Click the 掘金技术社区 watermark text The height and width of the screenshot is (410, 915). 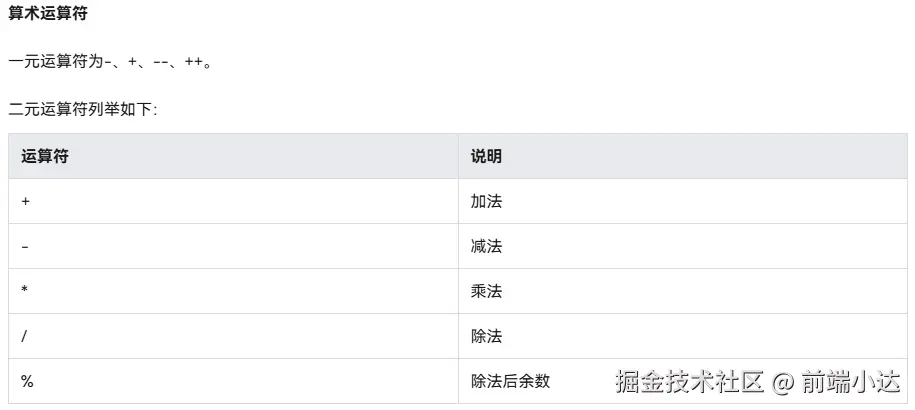(x=690, y=381)
